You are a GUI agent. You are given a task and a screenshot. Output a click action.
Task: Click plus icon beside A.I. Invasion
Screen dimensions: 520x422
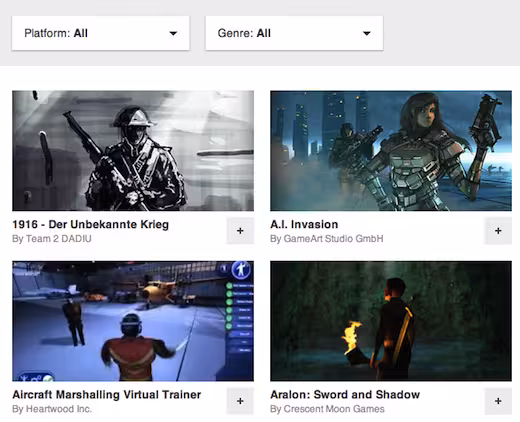point(498,231)
